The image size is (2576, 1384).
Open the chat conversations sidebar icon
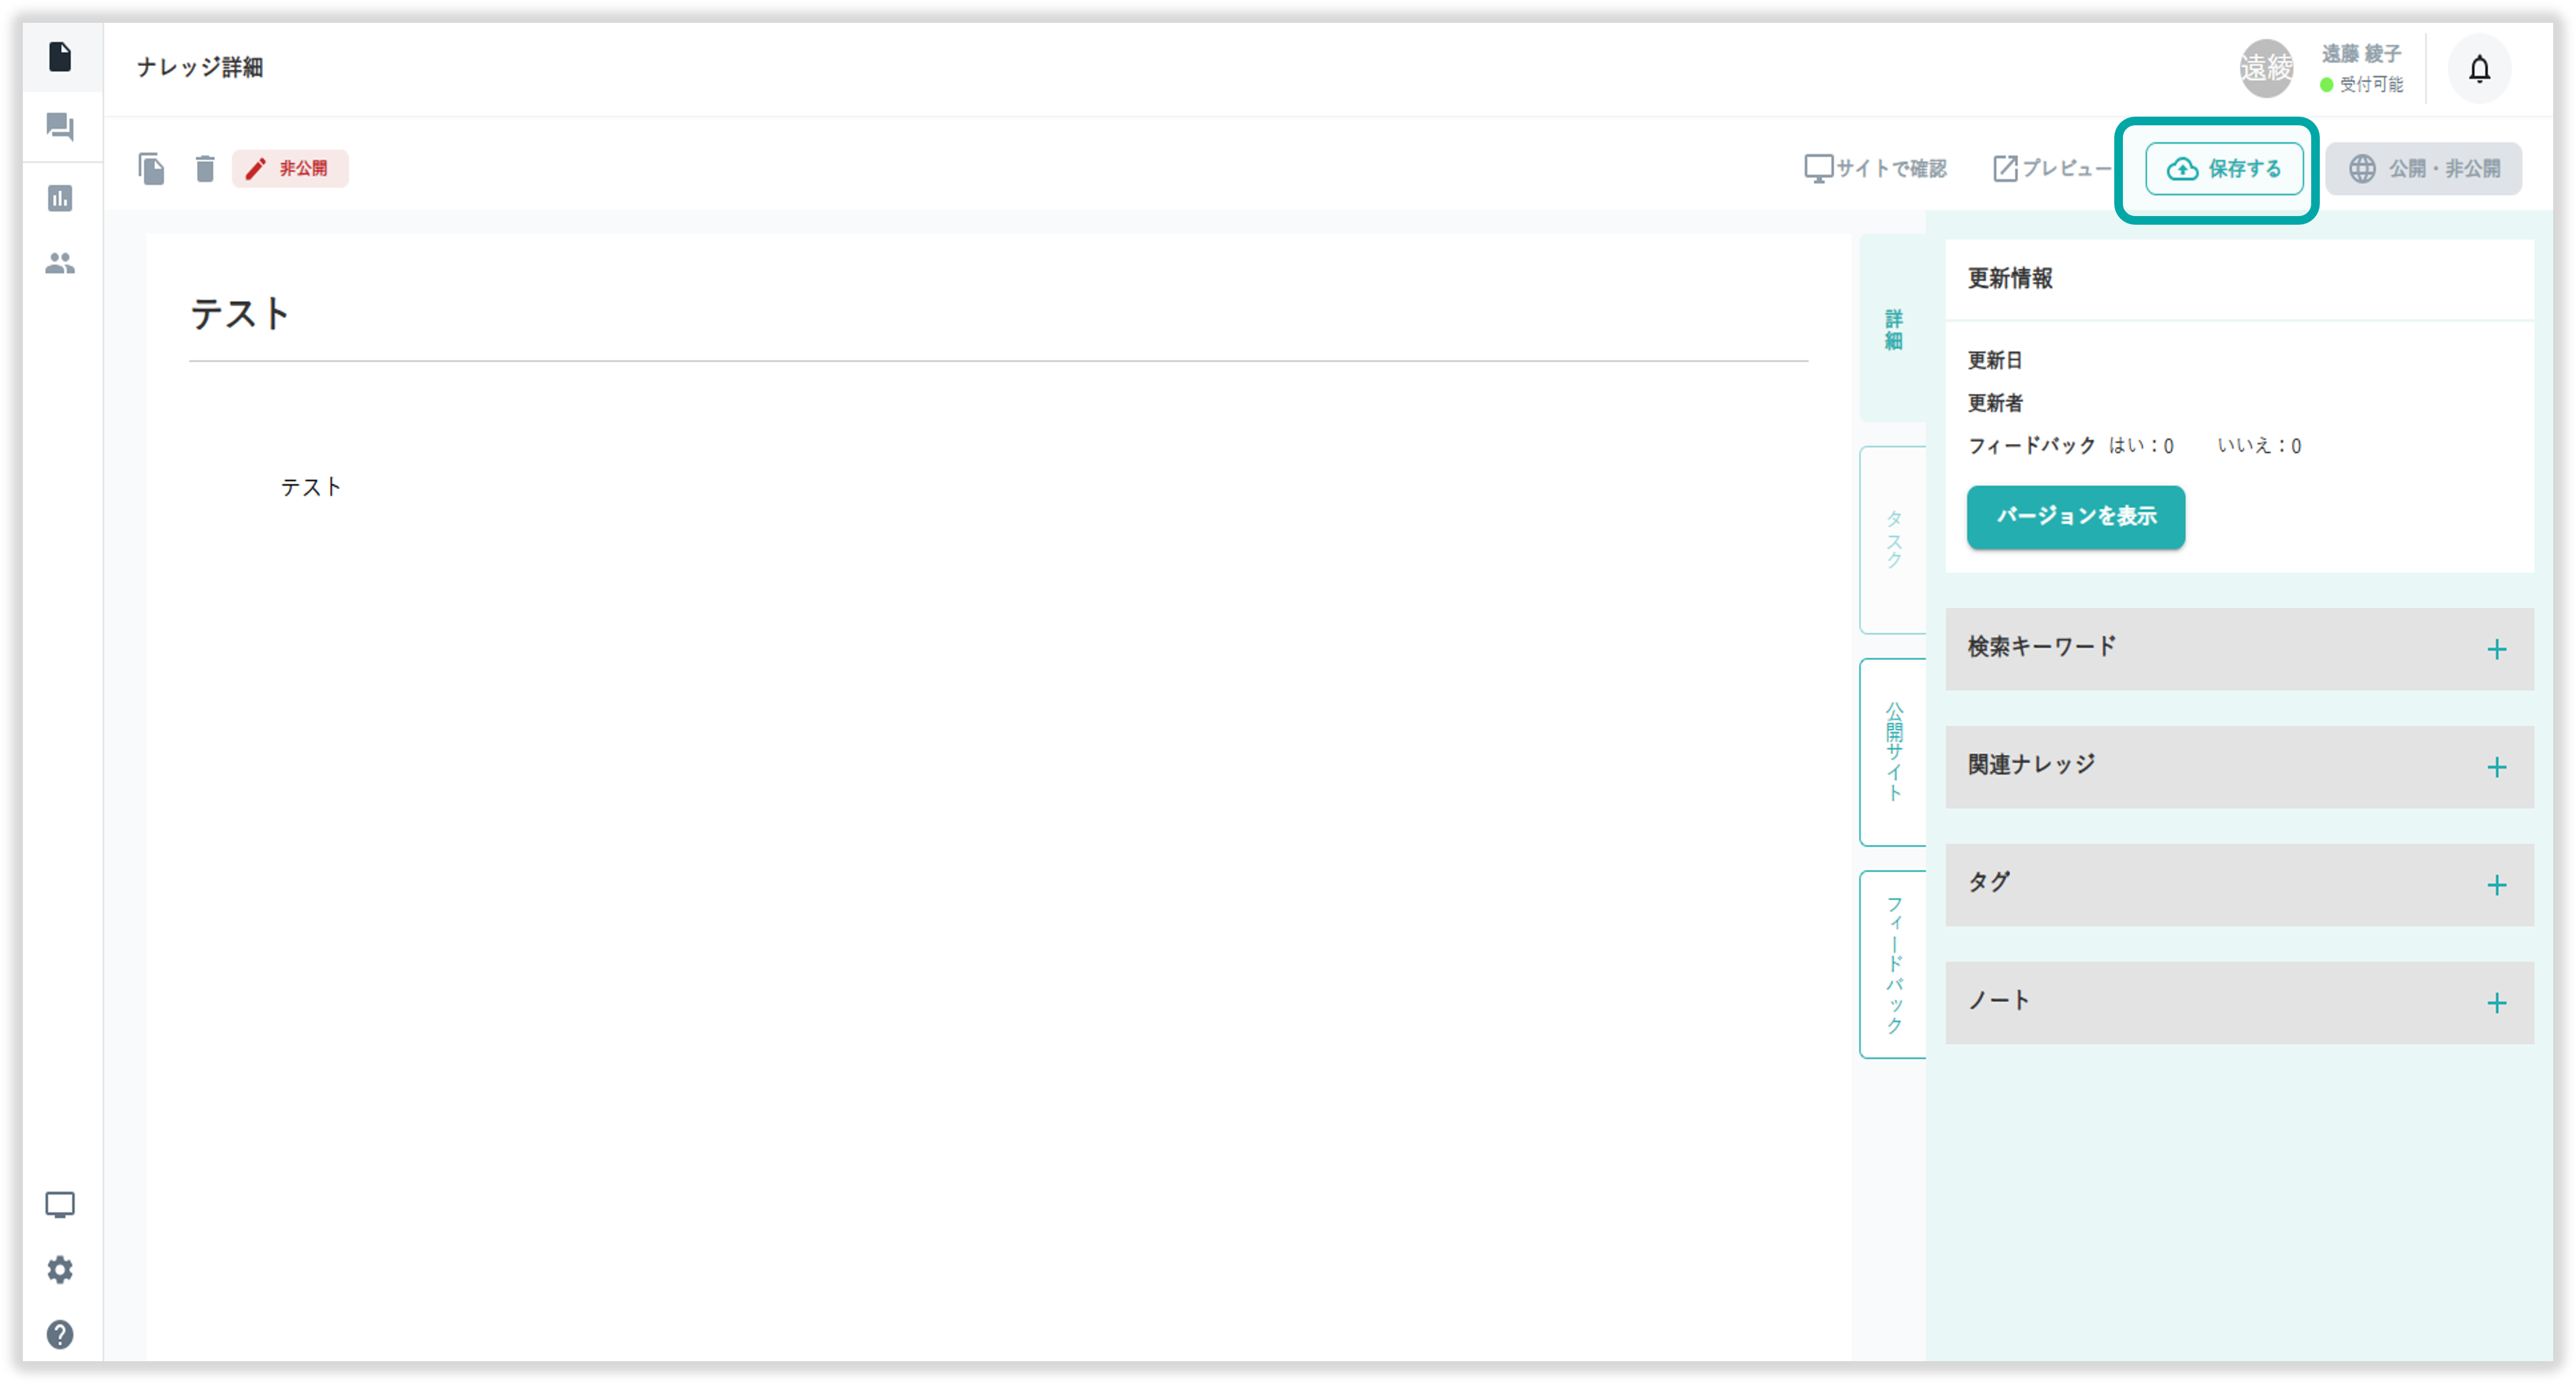[x=60, y=127]
